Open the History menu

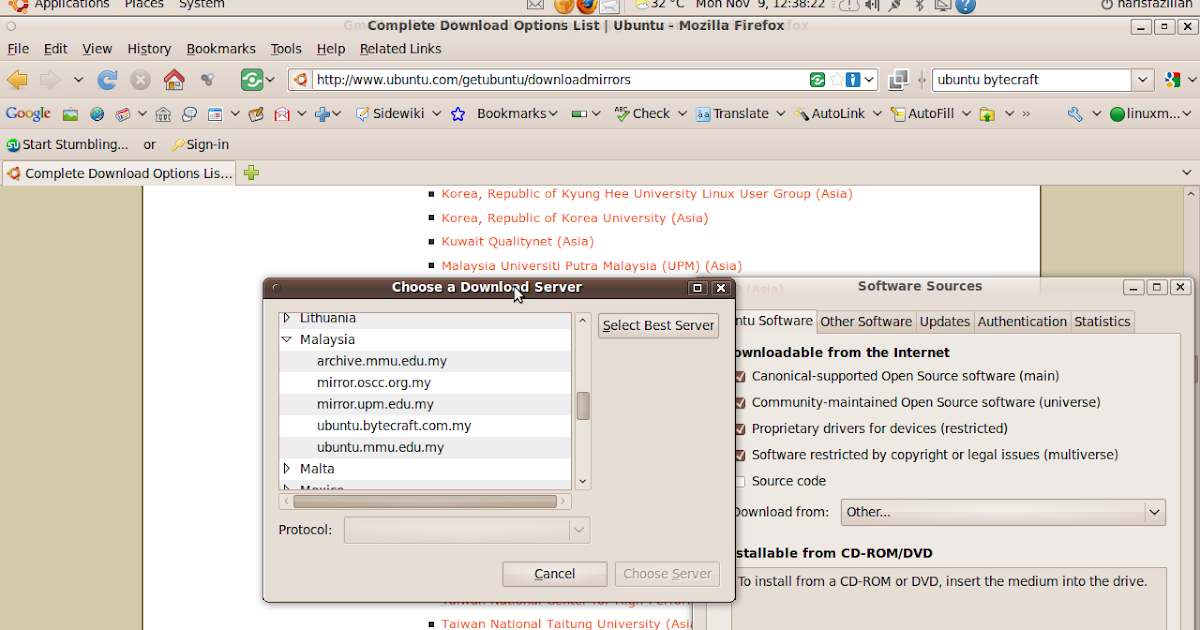tap(149, 48)
